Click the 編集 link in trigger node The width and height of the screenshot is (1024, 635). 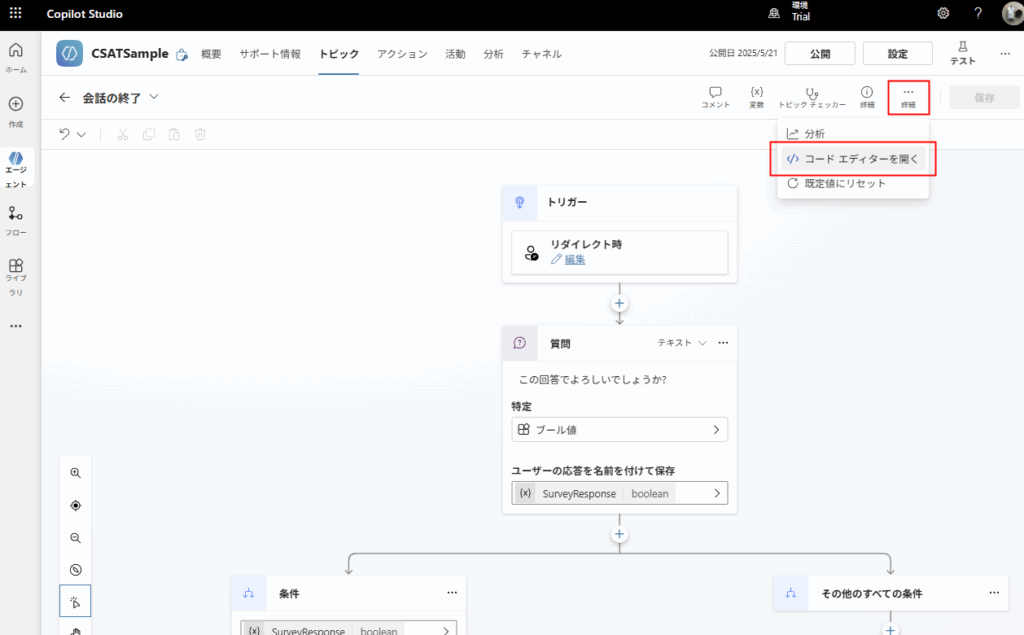click(575, 259)
